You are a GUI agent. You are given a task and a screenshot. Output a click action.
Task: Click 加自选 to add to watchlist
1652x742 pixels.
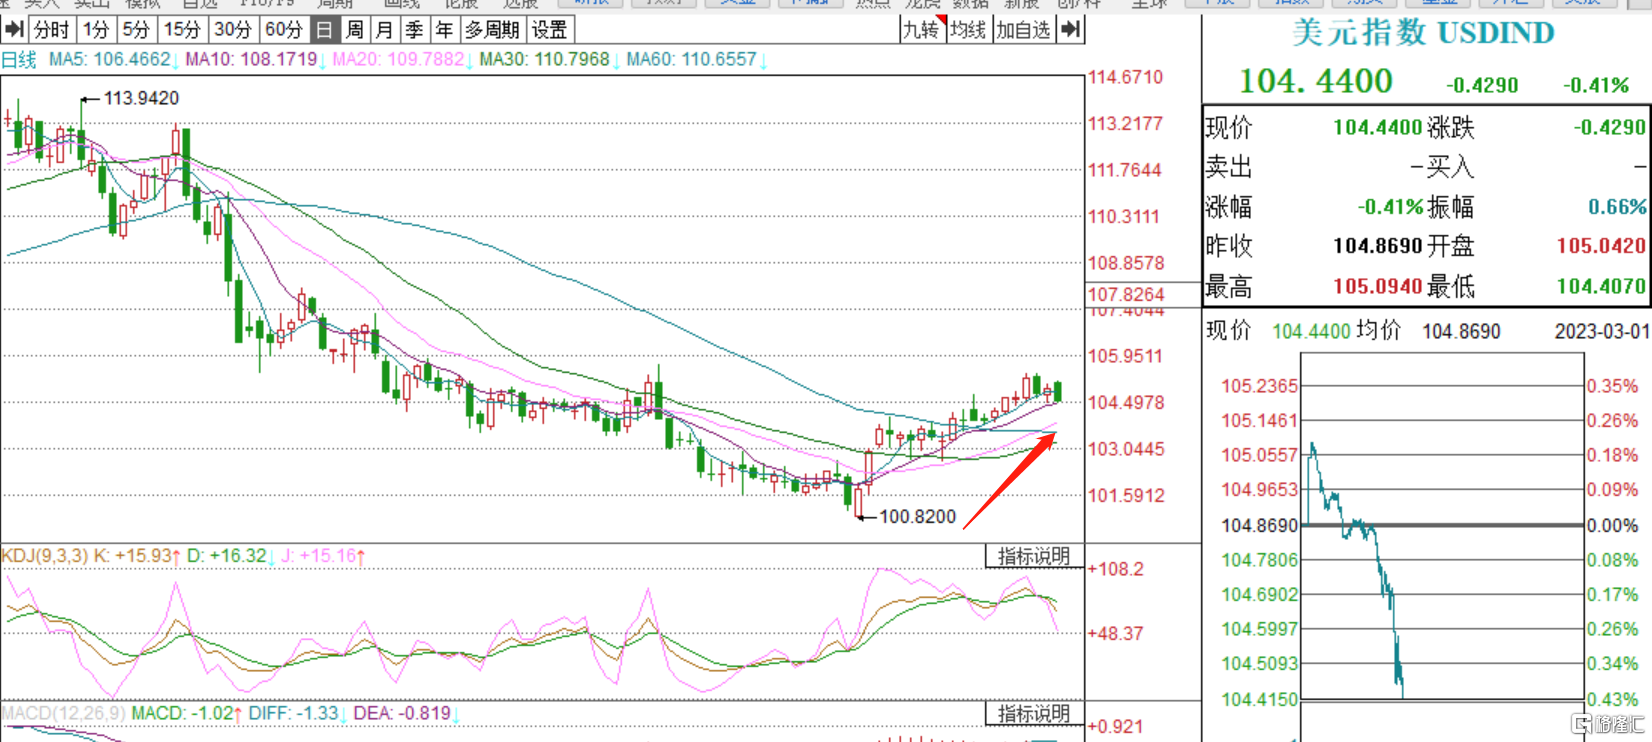click(1024, 30)
